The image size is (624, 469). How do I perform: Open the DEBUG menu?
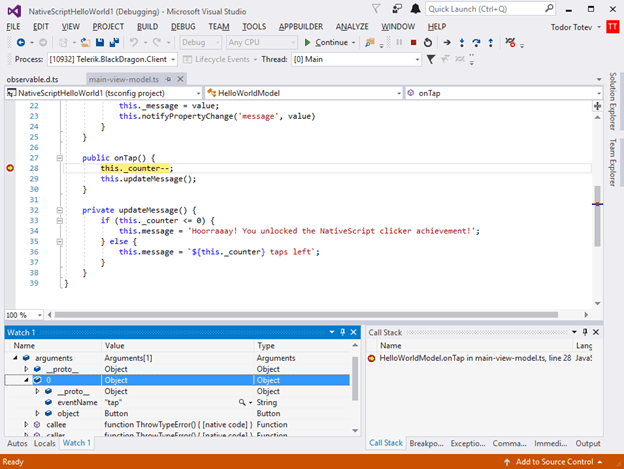point(183,27)
